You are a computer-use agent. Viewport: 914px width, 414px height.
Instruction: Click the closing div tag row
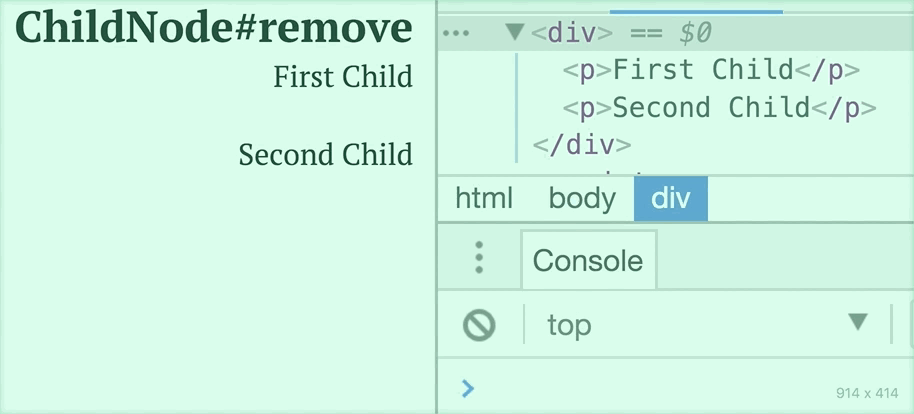point(582,145)
